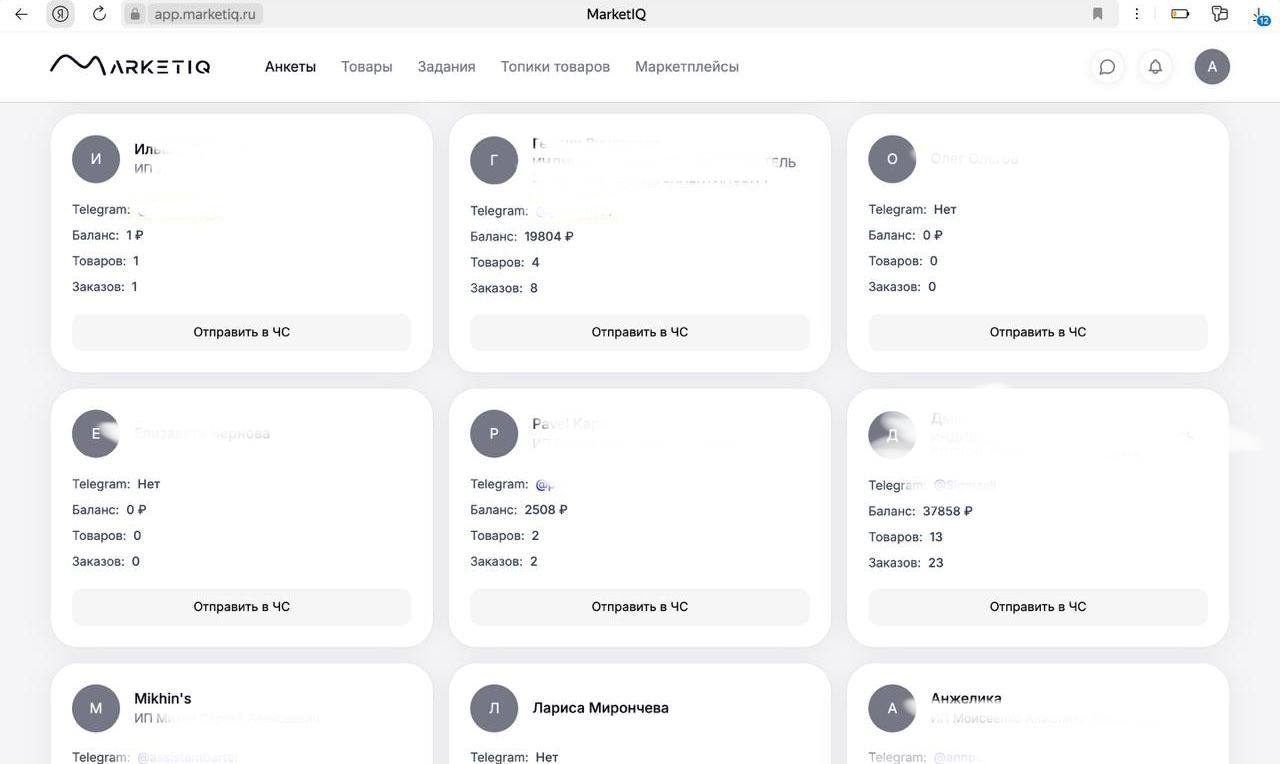Image resolution: width=1280 pixels, height=764 pixels.
Task: Click Анжелика's card avatar А
Action: (892, 708)
